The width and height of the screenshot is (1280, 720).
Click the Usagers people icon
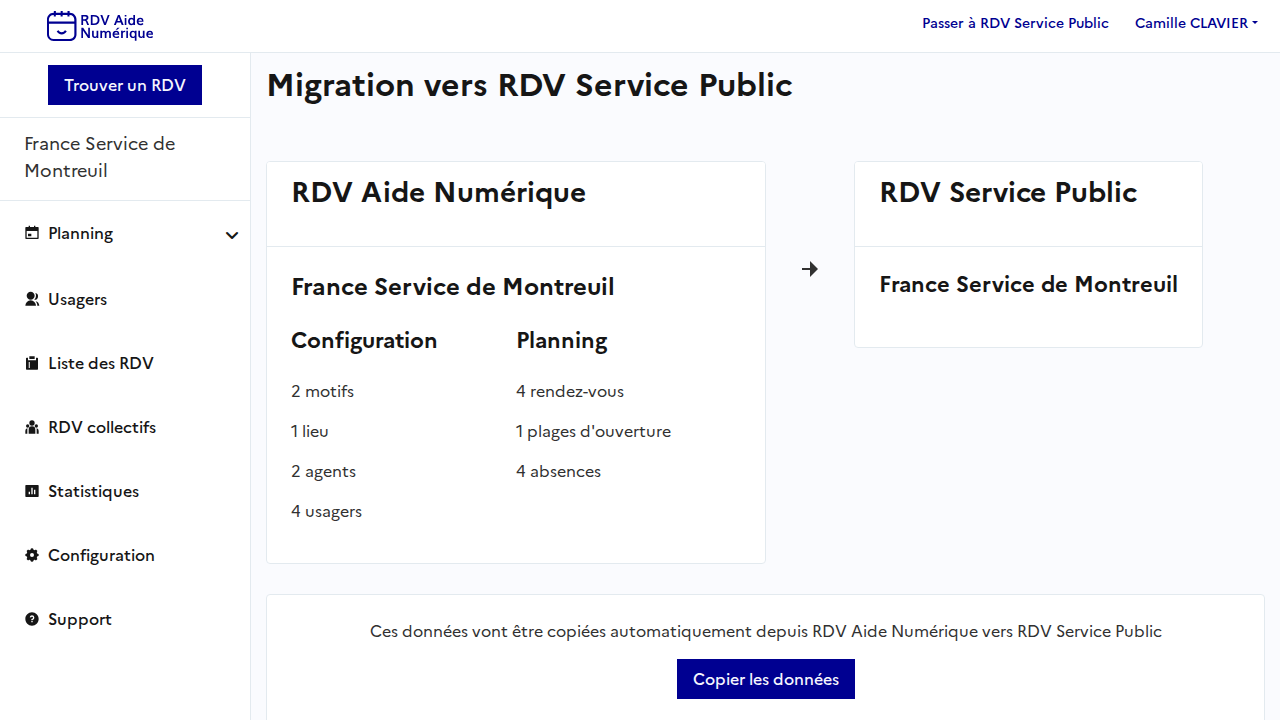pyautogui.click(x=32, y=299)
